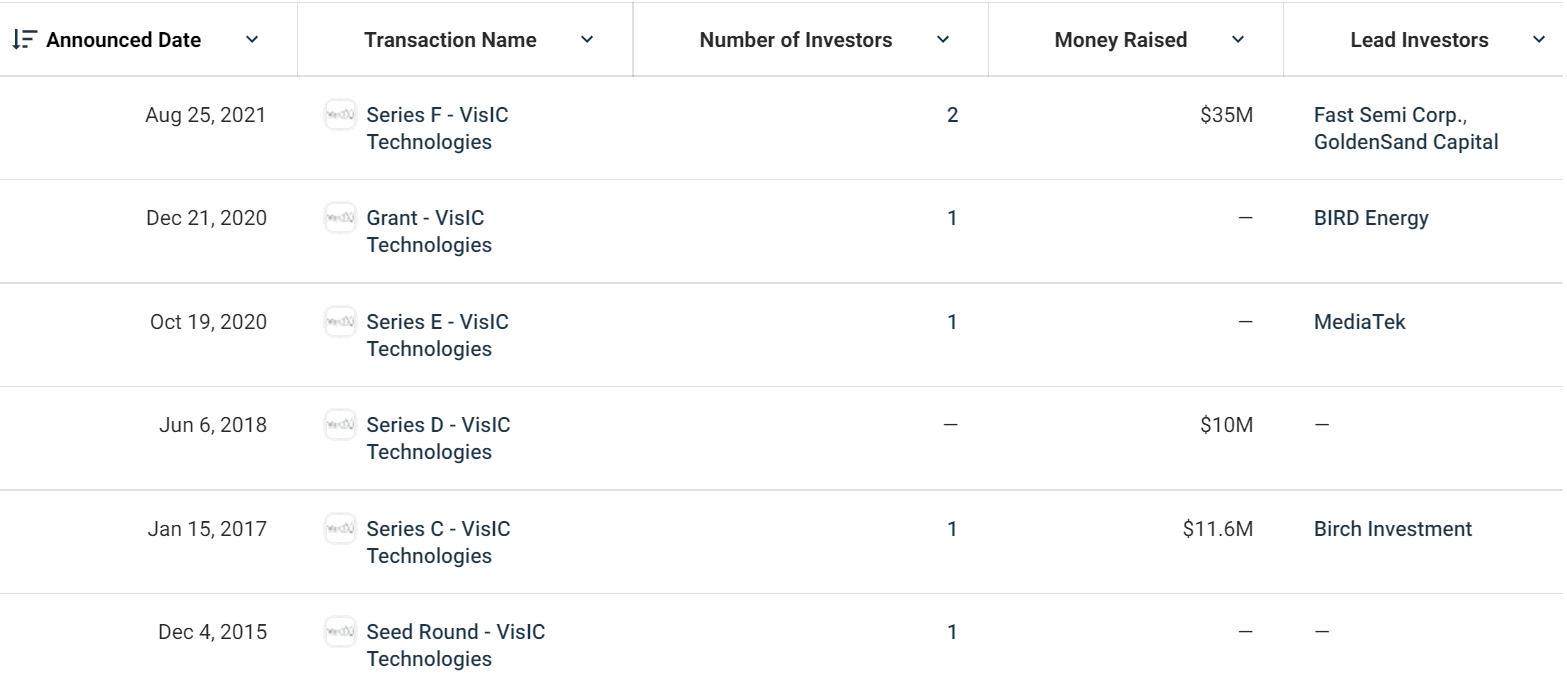This screenshot has height=685, width=1567.
Task: Open Lead Investors column dropdown arrow
Action: 1538,40
